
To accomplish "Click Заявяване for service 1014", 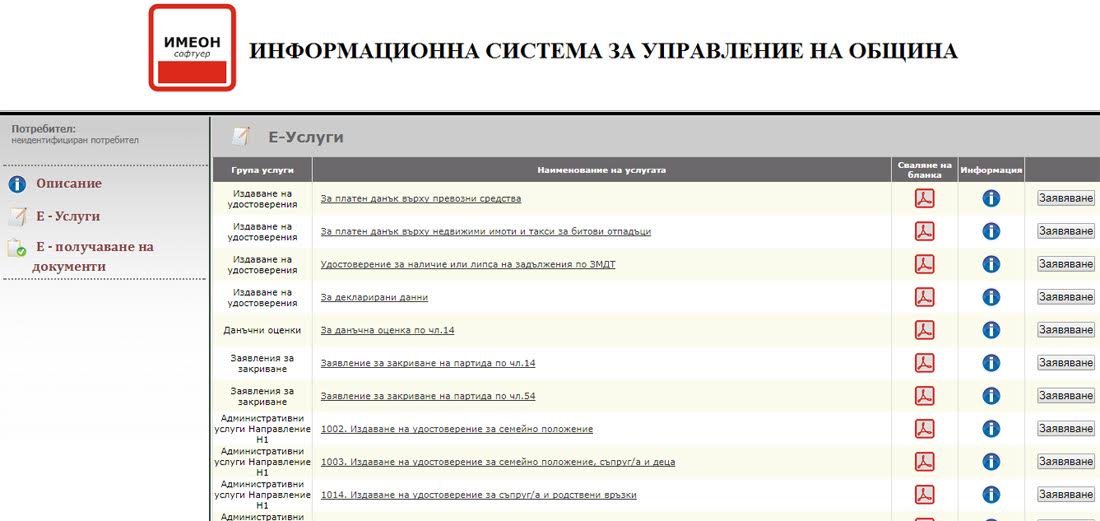I will (x=1066, y=495).
